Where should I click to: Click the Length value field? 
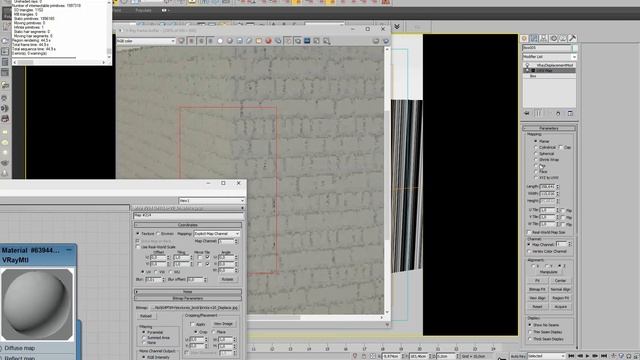click(x=547, y=186)
